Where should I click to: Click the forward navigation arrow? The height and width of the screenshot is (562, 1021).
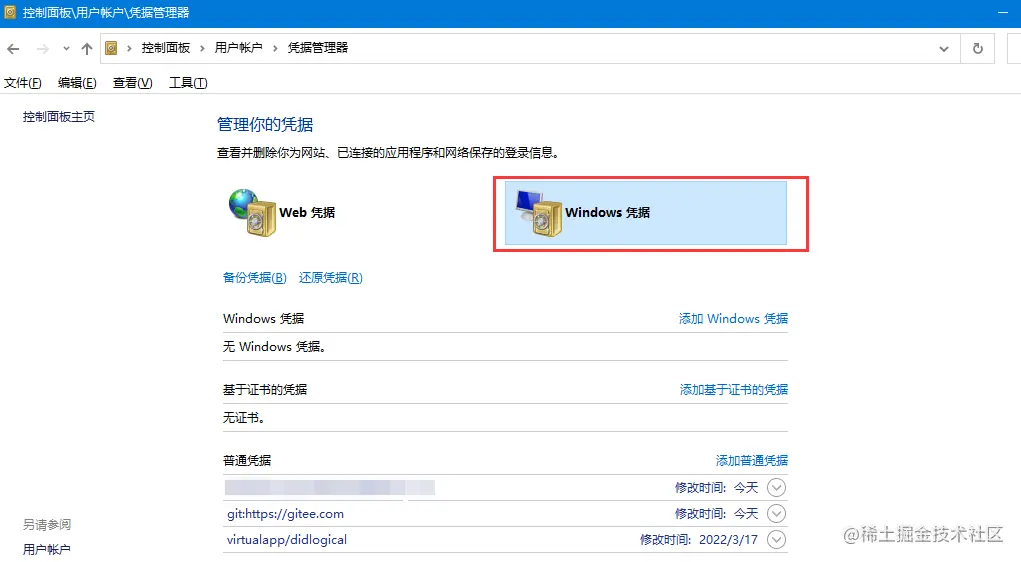43,49
